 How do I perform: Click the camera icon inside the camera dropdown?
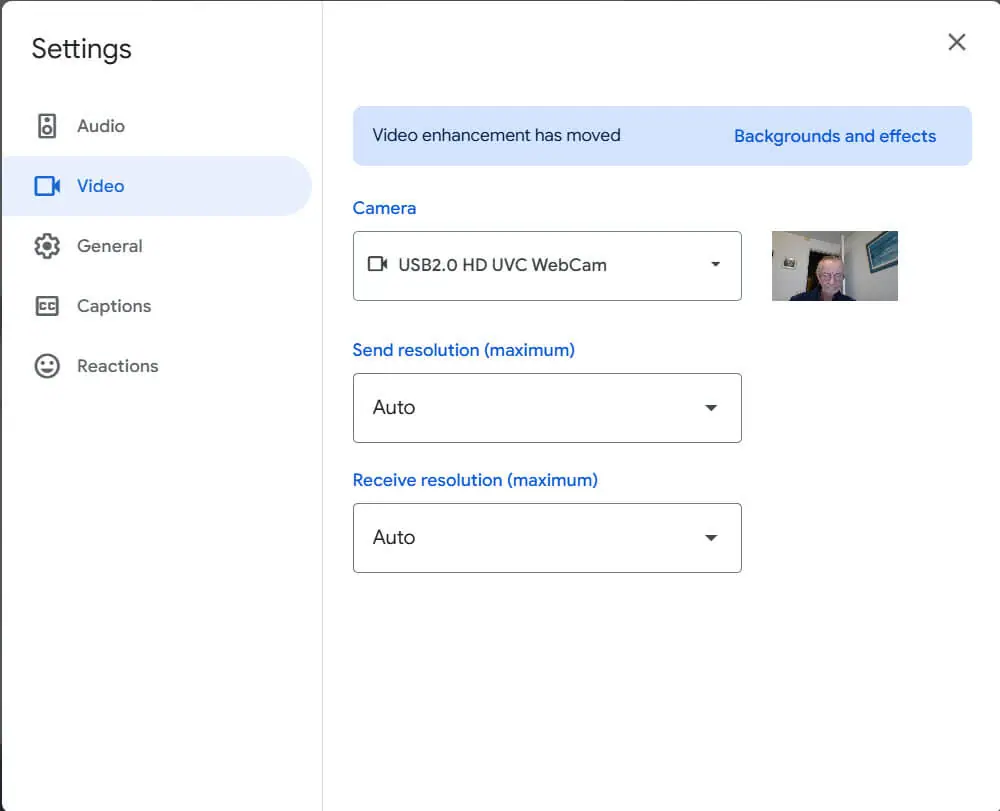378,264
